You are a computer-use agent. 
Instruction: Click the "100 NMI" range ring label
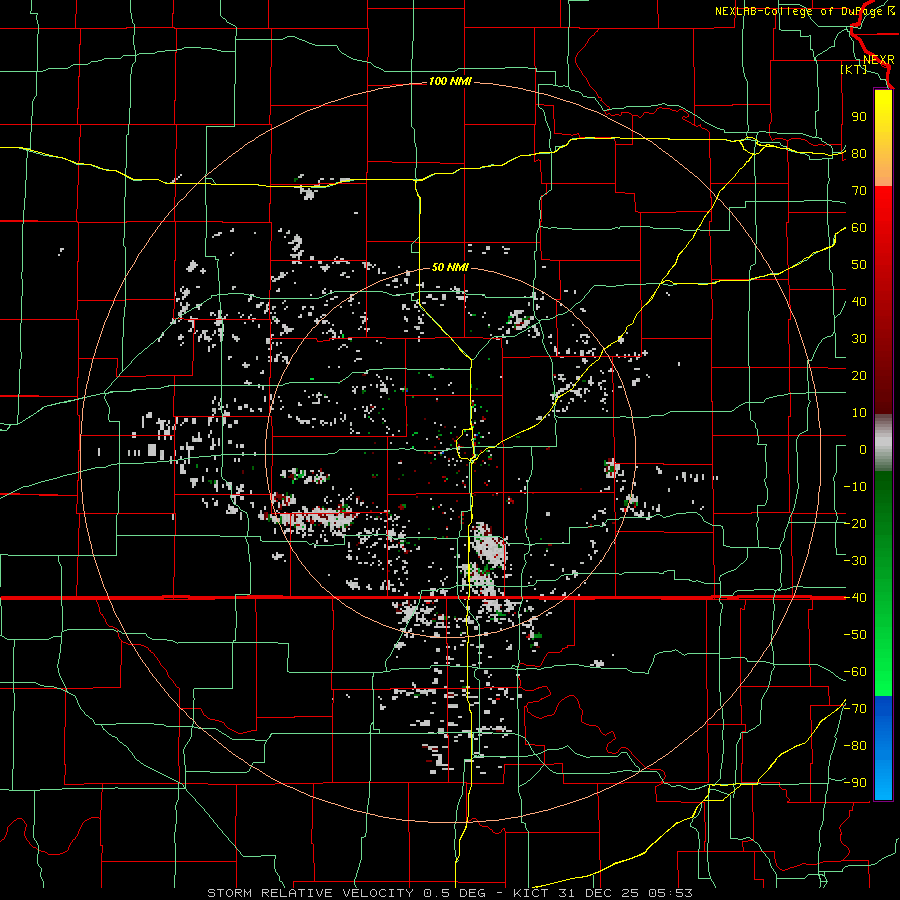(x=450, y=82)
